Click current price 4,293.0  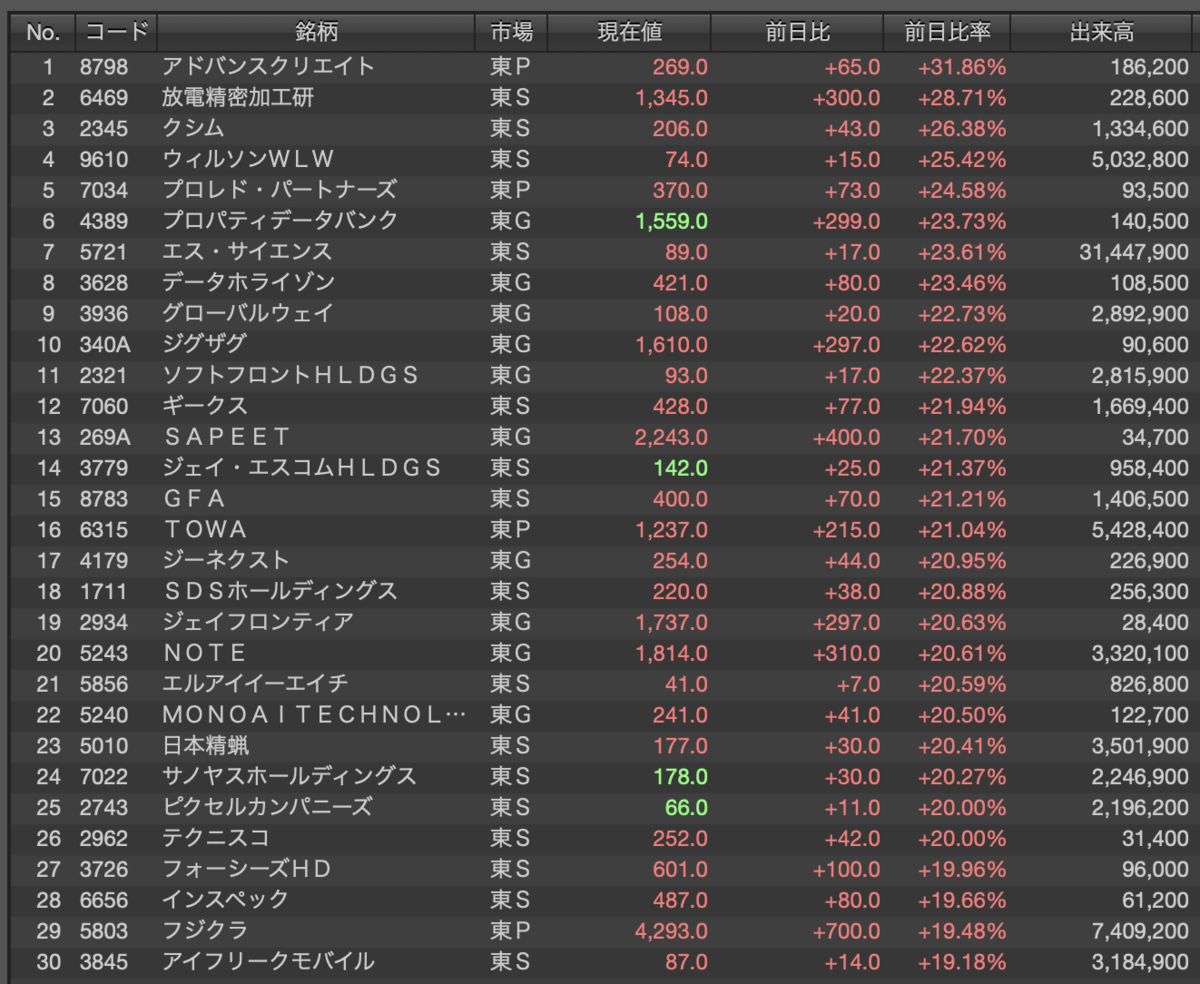tap(671, 931)
